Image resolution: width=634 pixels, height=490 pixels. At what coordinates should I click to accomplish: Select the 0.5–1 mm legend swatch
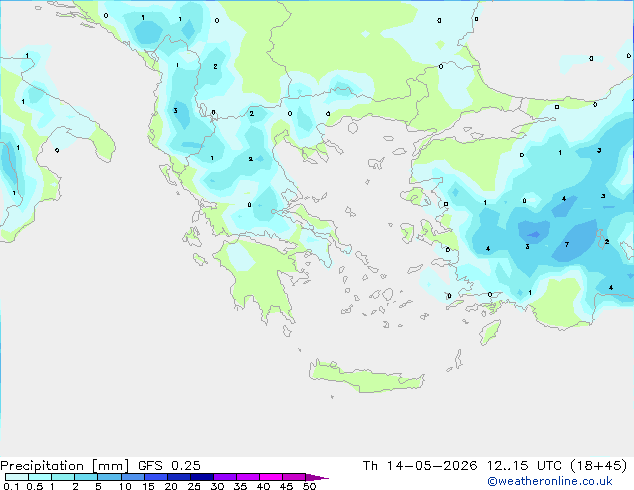coord(40,477)
